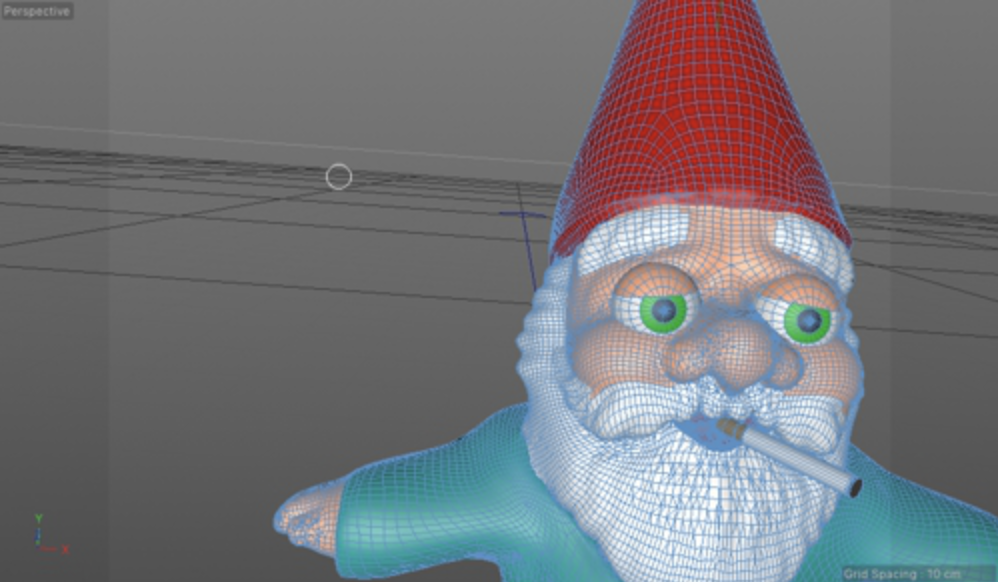Click the blue axis handle behind the gnome
Image resolution: width=998 pixels, height=582 pixels.
click(524, 215)
